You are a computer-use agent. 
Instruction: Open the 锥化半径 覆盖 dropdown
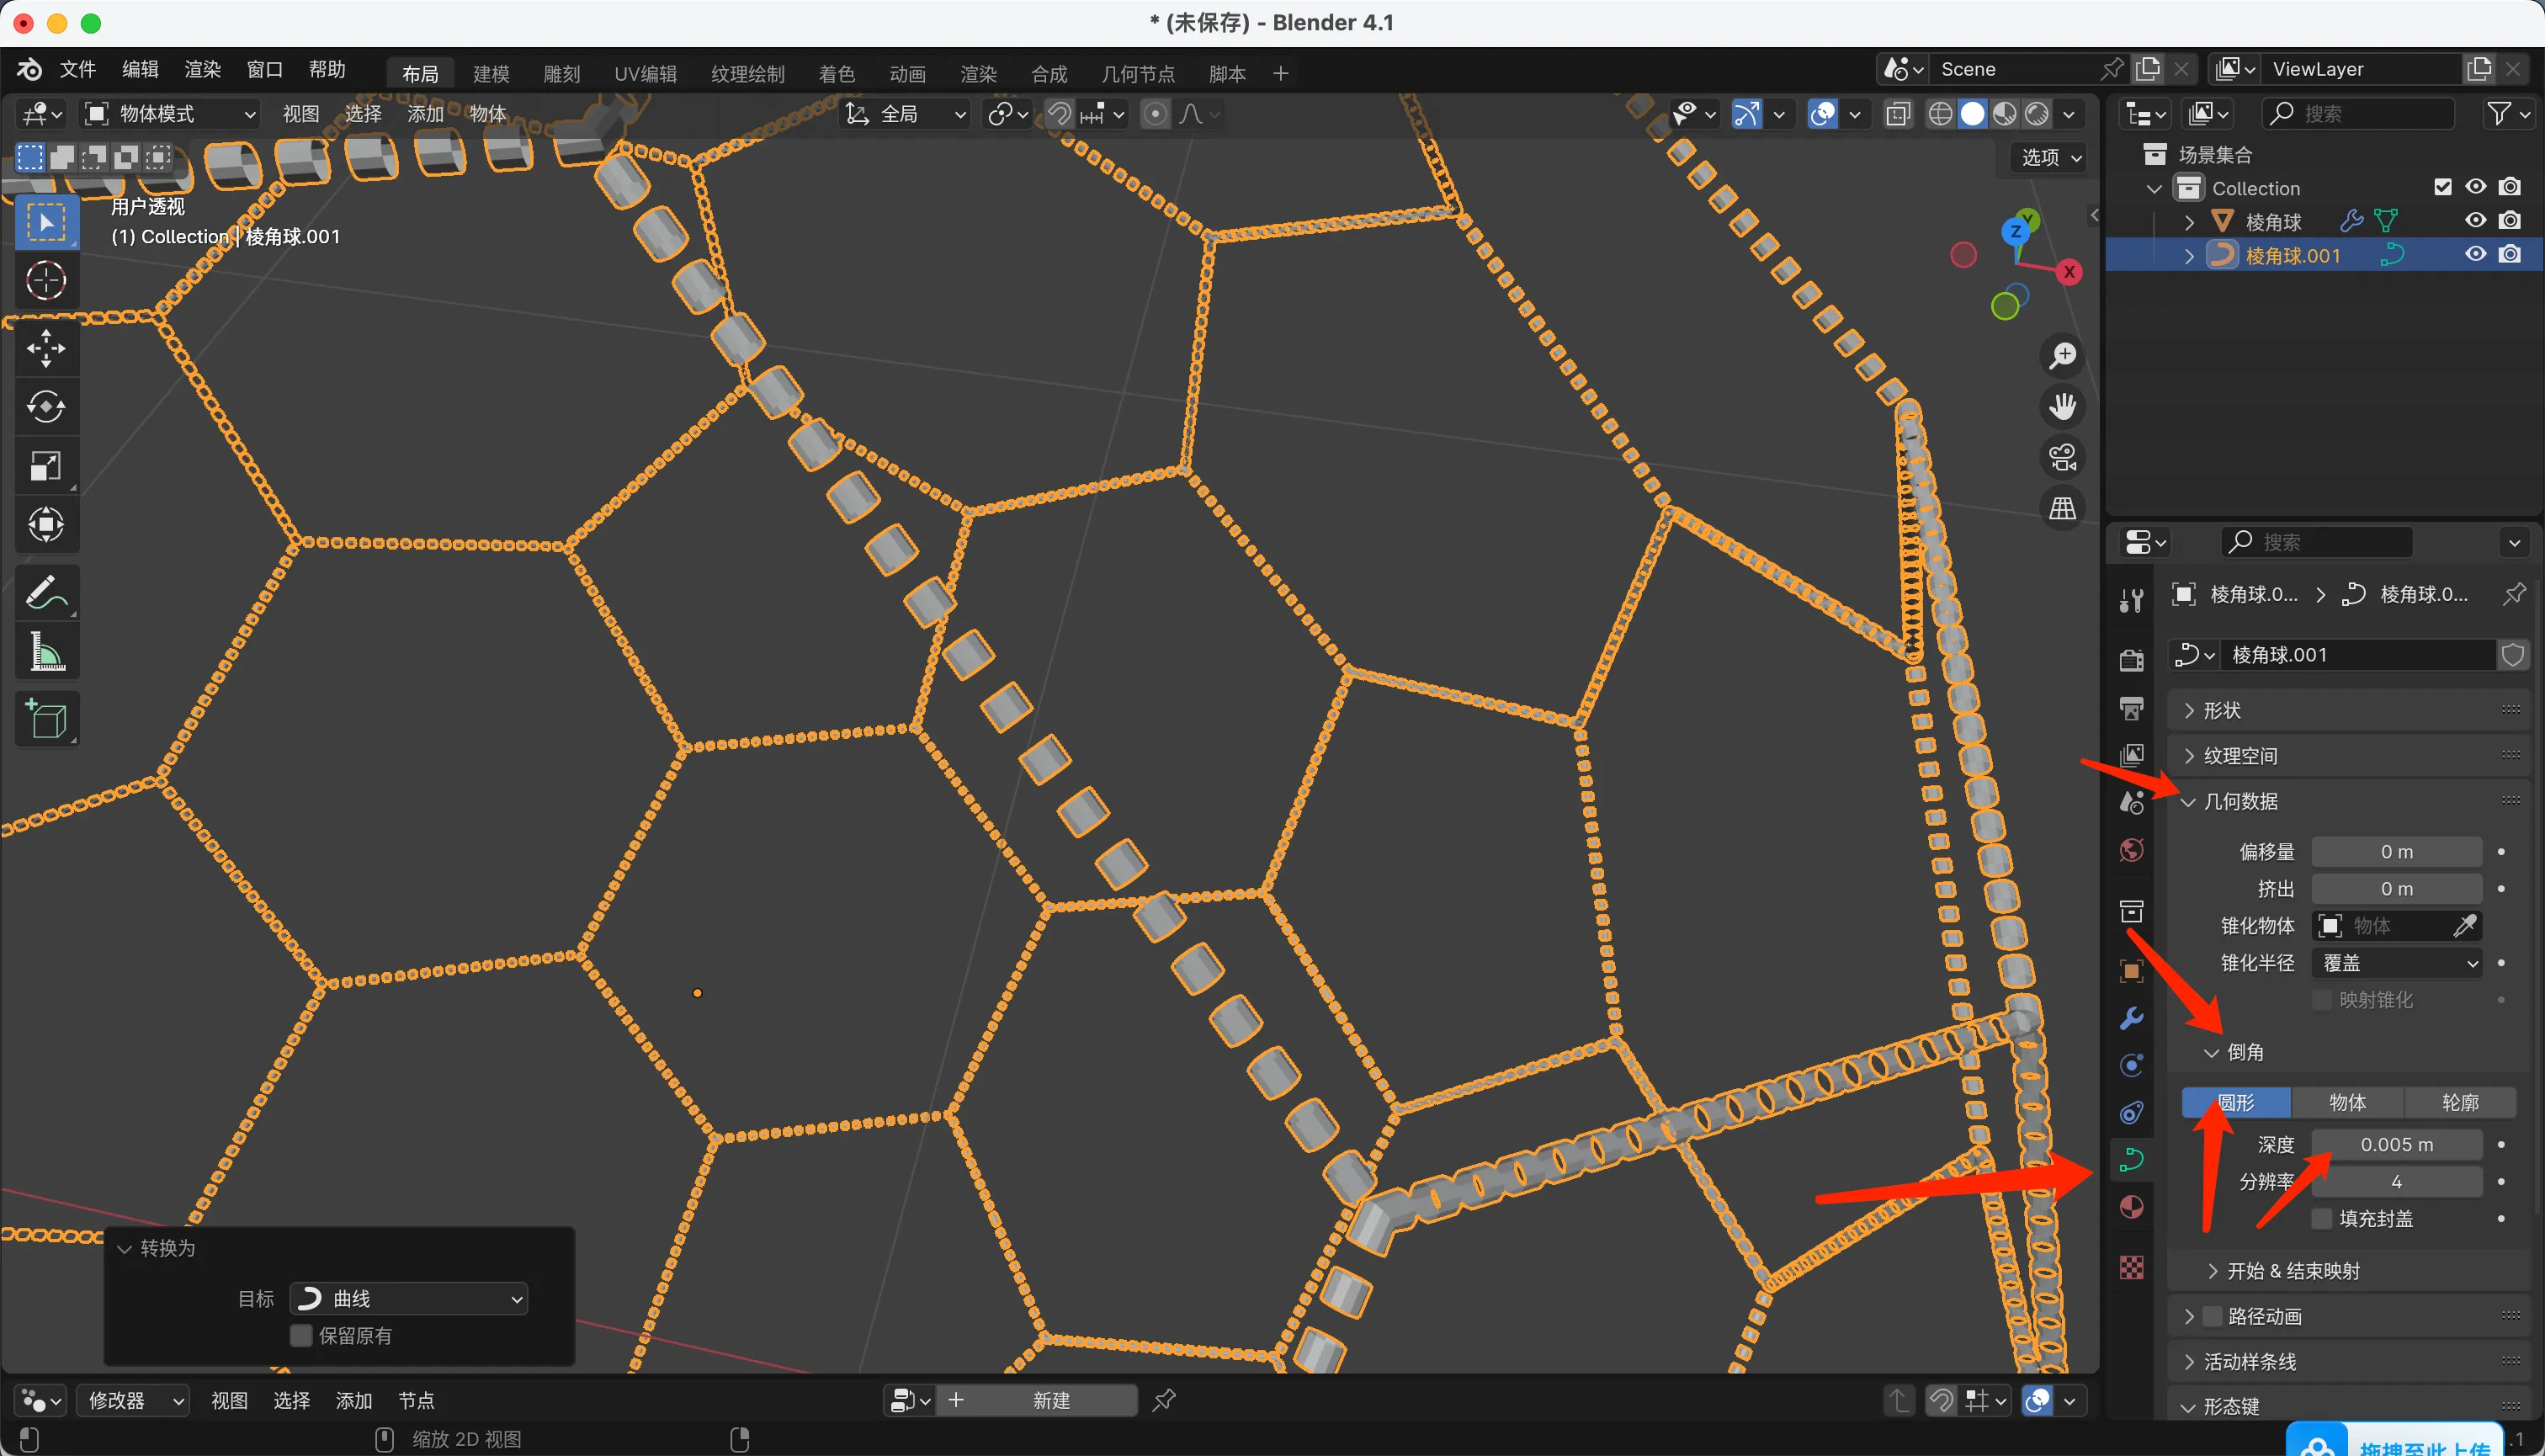2397,963
